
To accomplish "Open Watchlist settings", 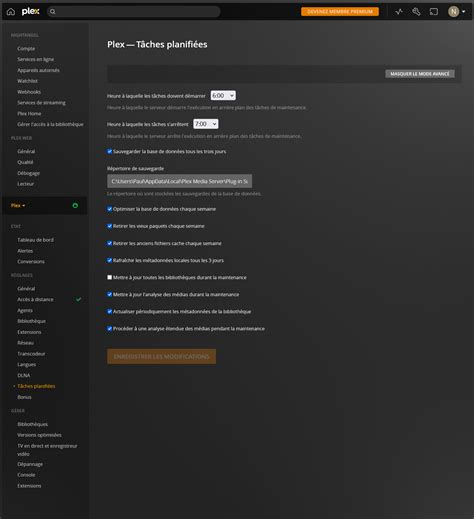I will [27, 81].
